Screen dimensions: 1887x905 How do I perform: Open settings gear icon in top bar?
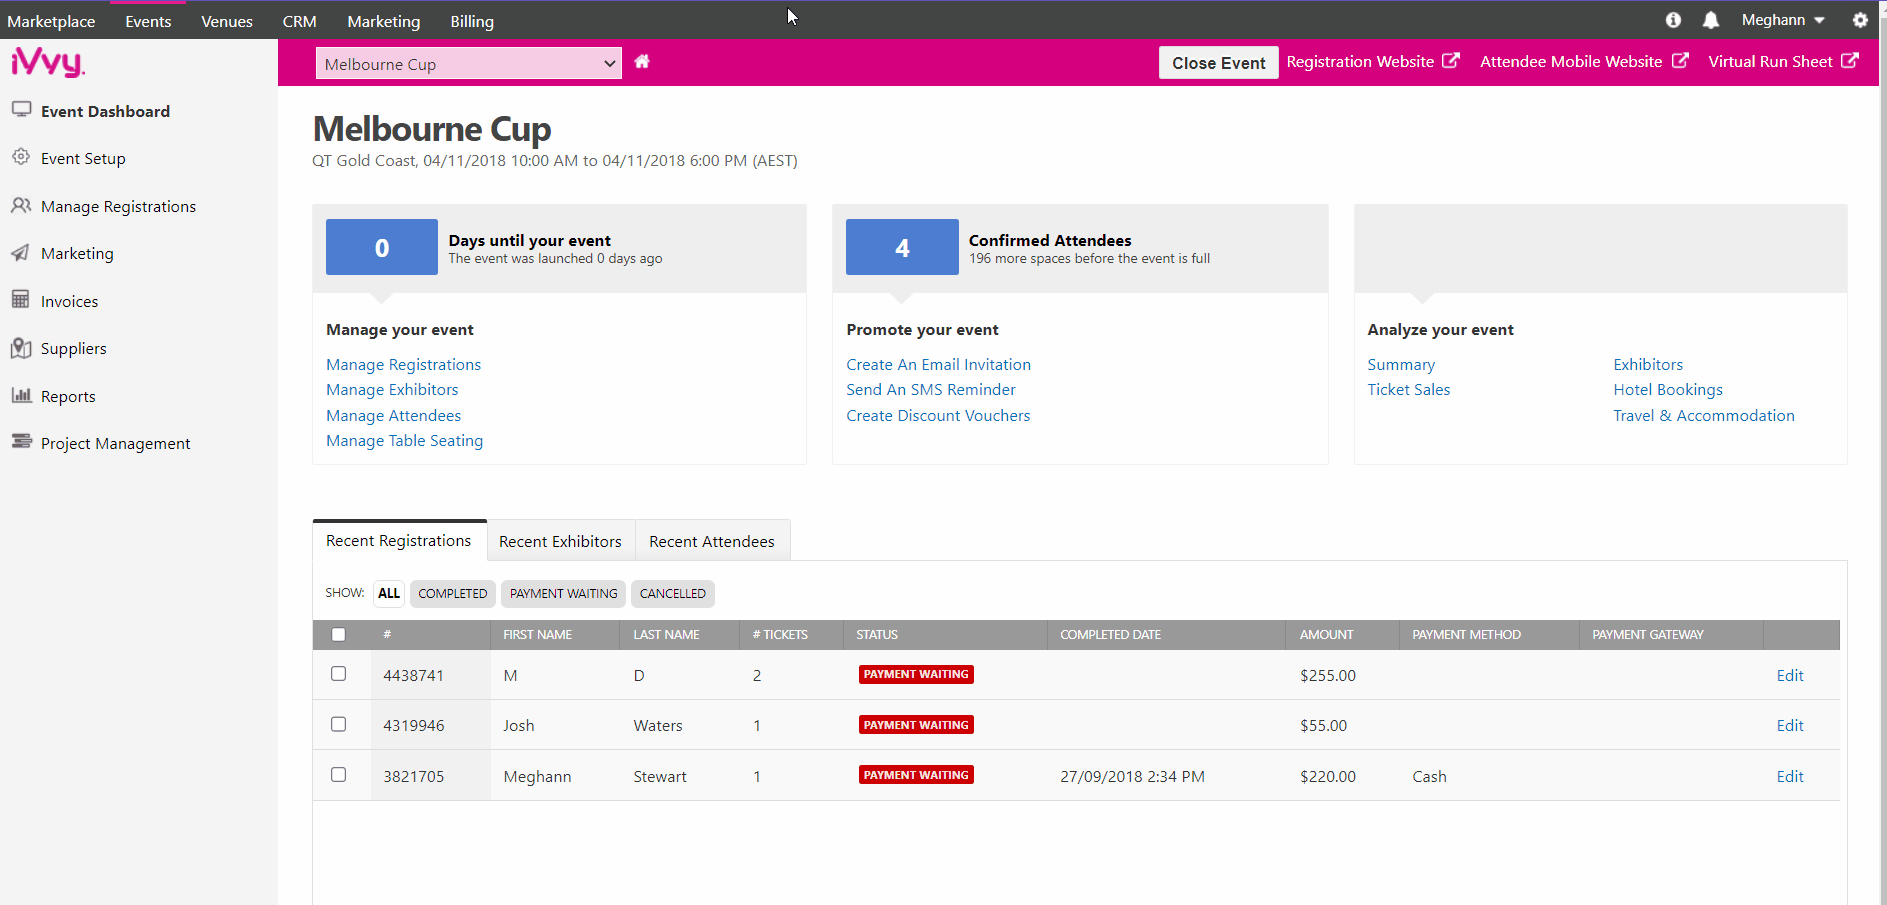(x=1860, y=21)
